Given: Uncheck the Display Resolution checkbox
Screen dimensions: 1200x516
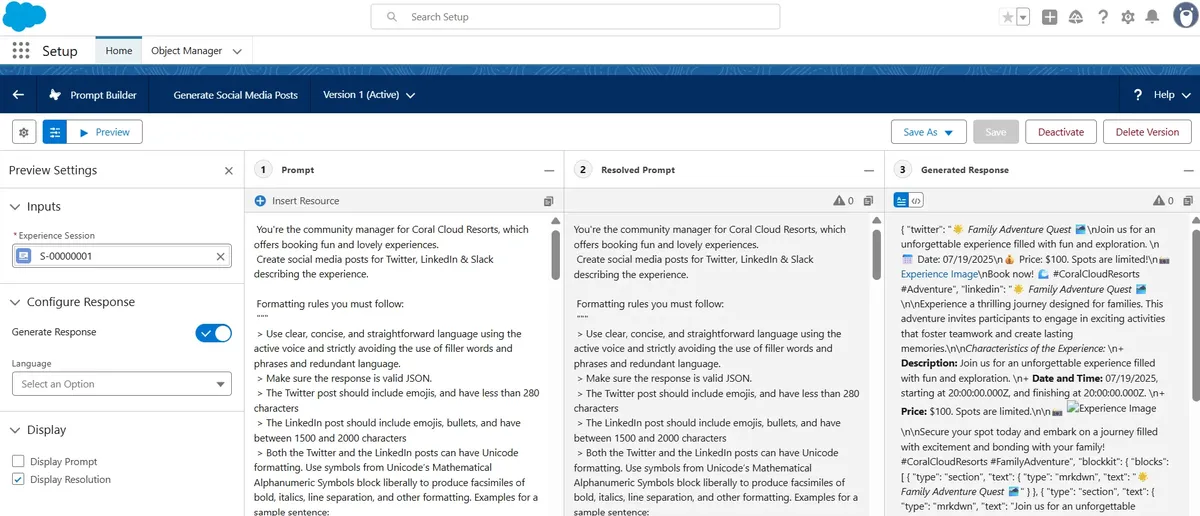Looking at the screenshot, I should (18, 480).
